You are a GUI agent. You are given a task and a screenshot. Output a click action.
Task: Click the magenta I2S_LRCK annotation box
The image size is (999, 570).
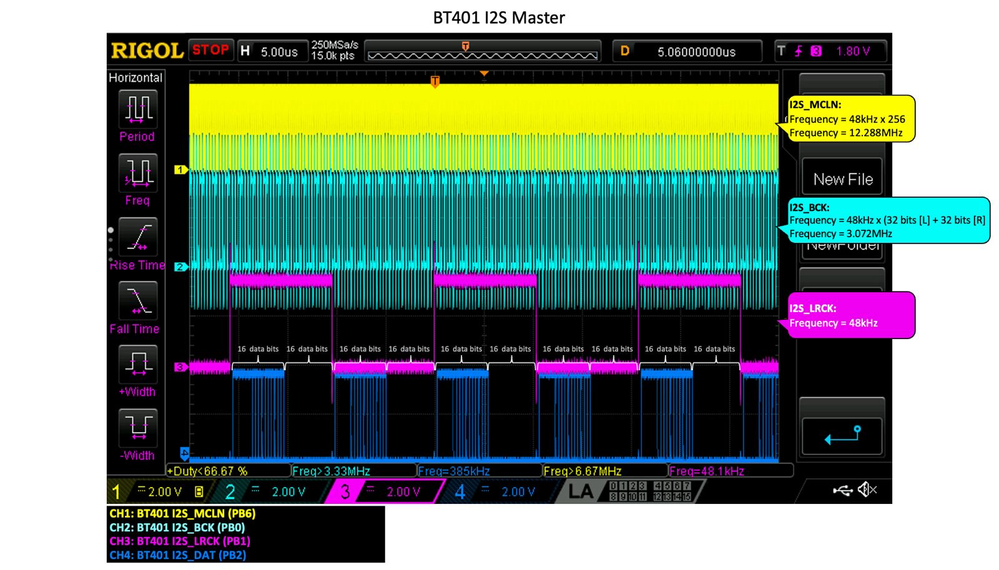point(851,315)
